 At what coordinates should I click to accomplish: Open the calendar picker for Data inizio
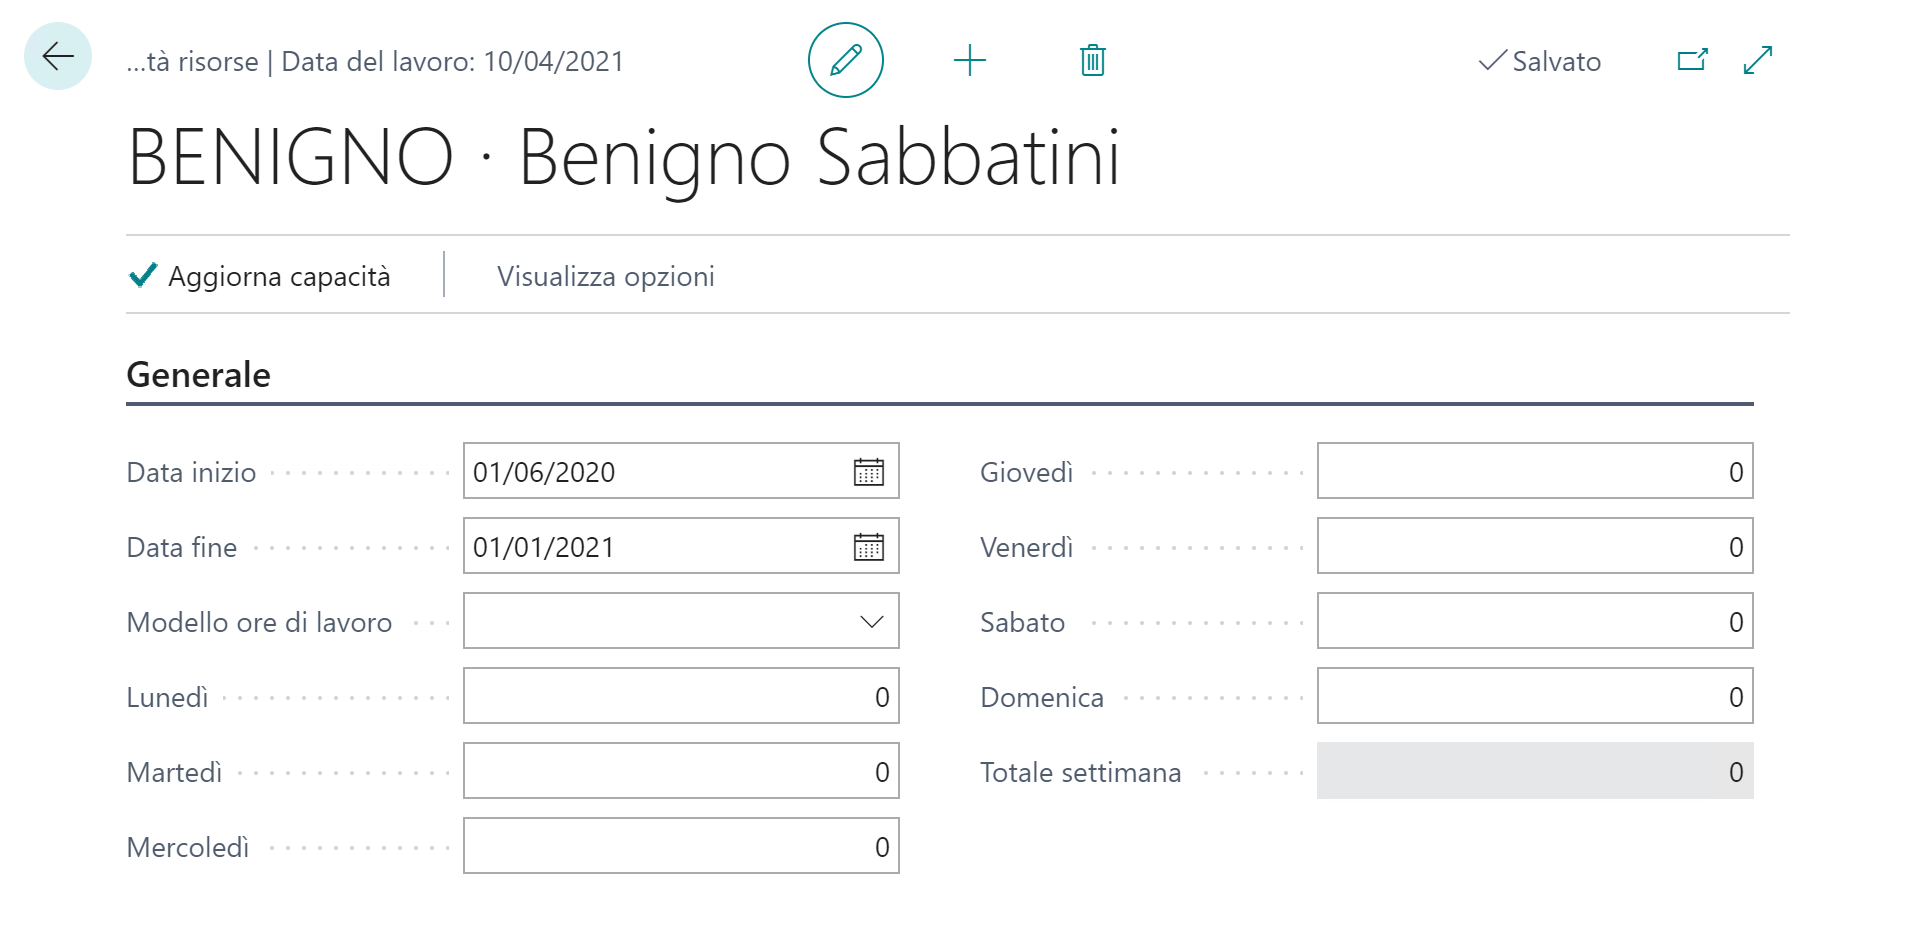(869, 471)
